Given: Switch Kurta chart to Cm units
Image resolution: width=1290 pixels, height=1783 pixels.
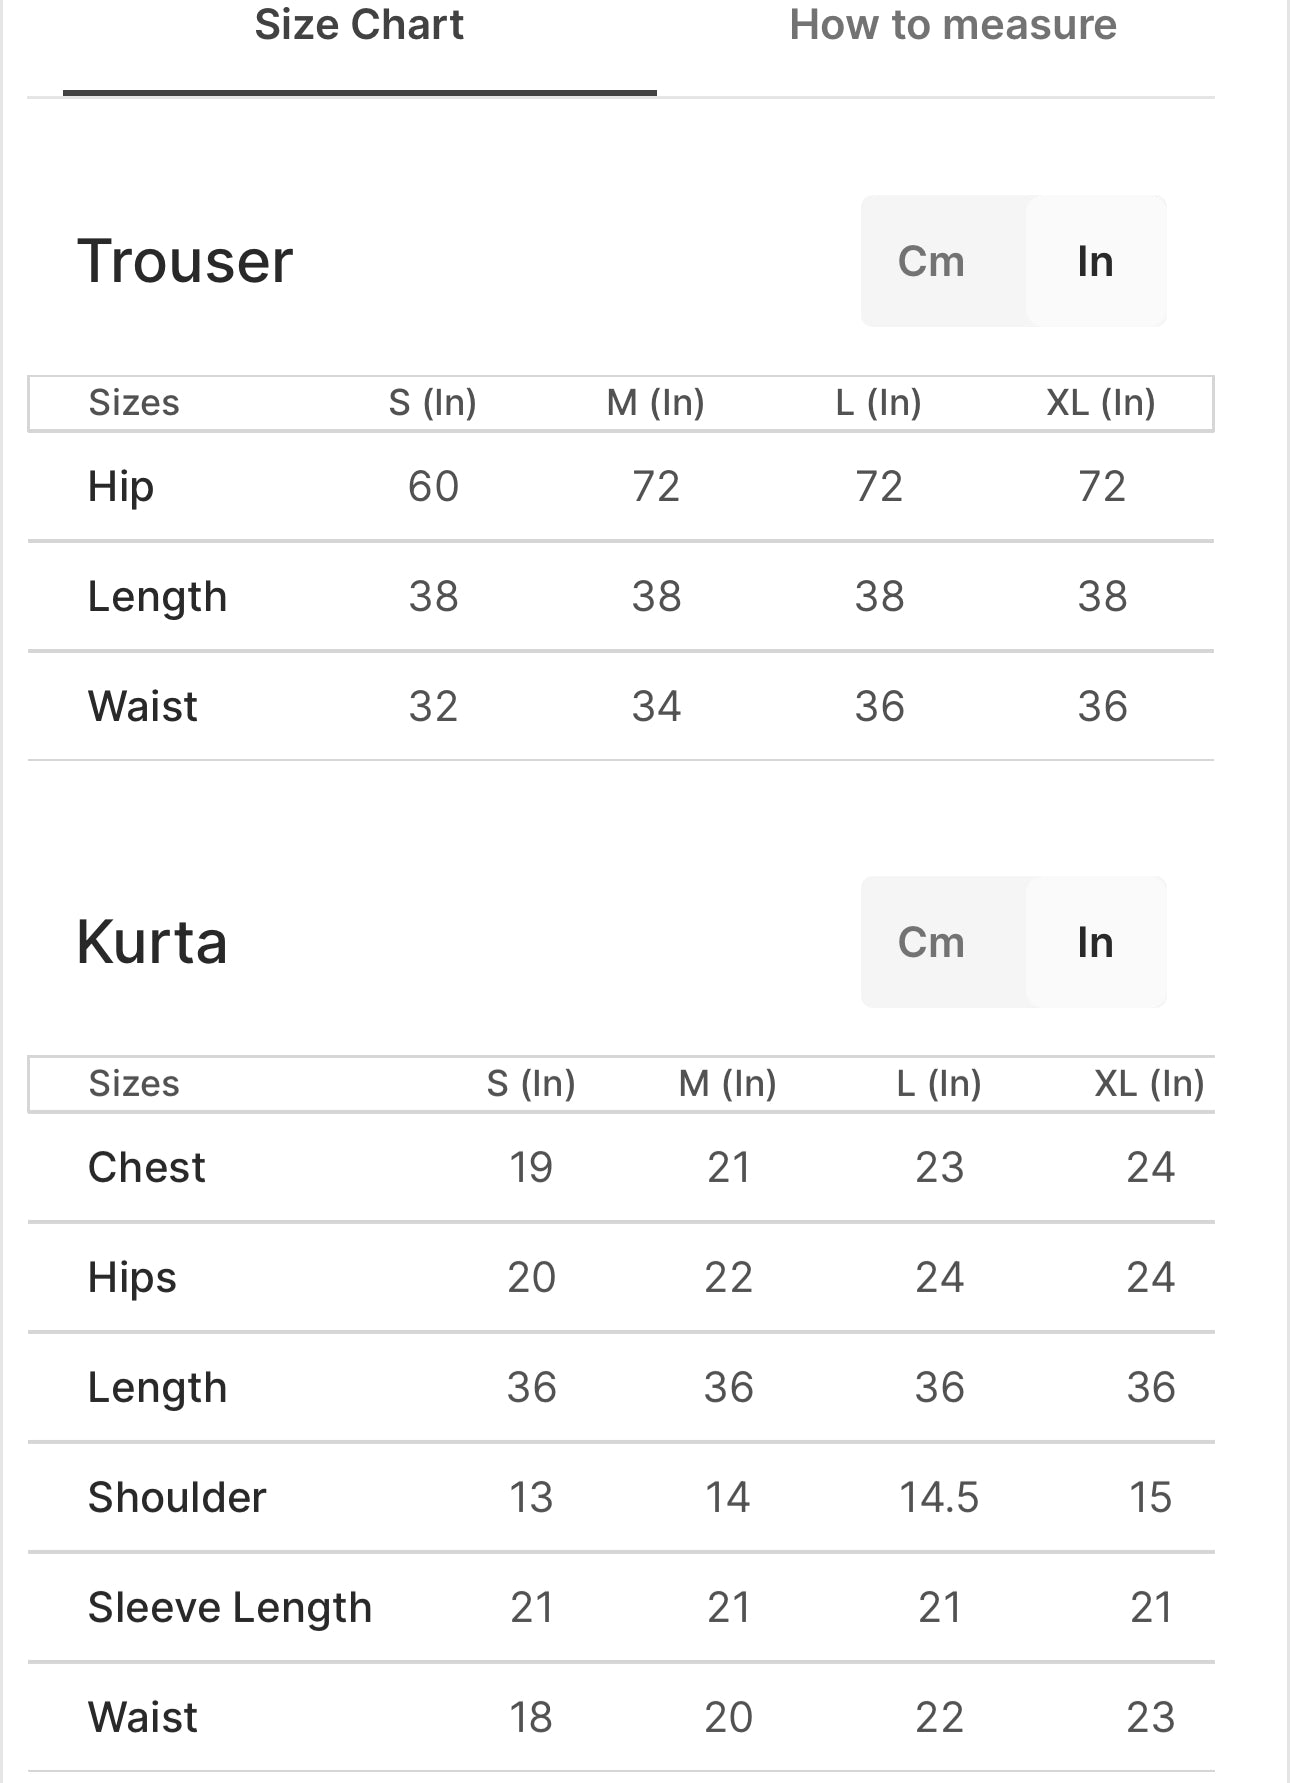Looking at the screenshot, I should [x=931, y=943].
